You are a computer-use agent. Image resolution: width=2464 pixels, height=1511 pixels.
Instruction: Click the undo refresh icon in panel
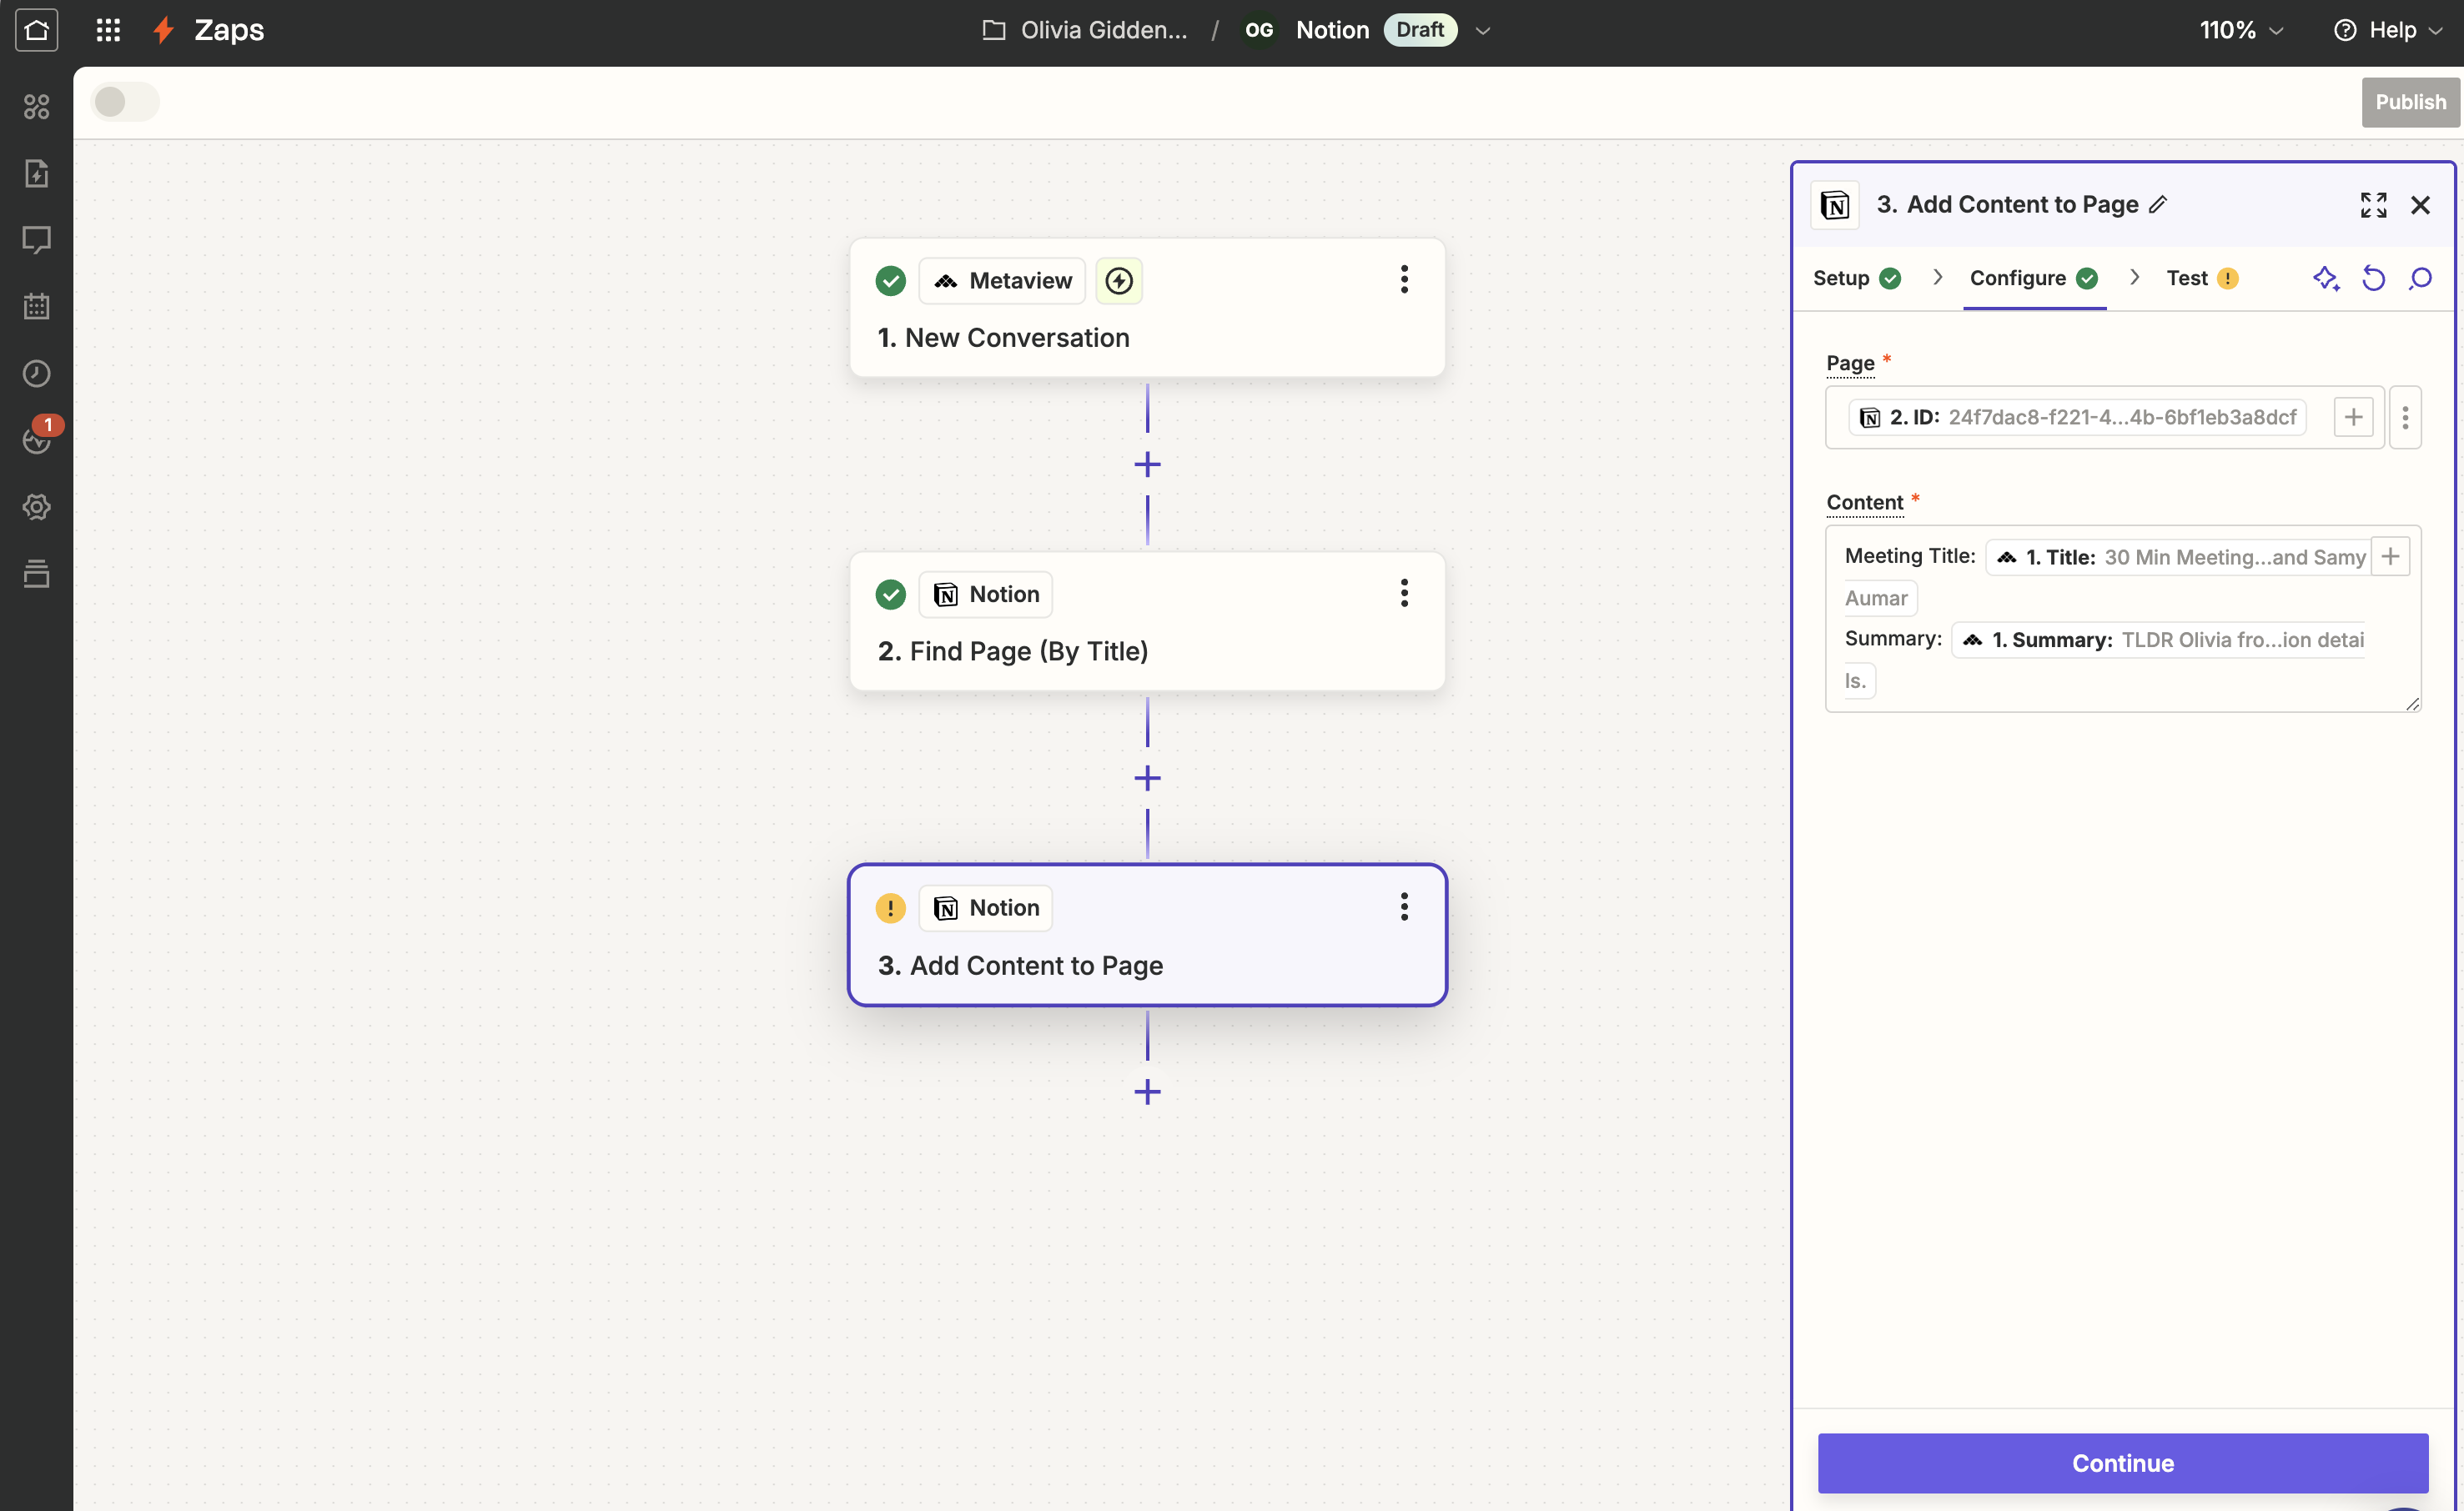(x=2373, y=278)
